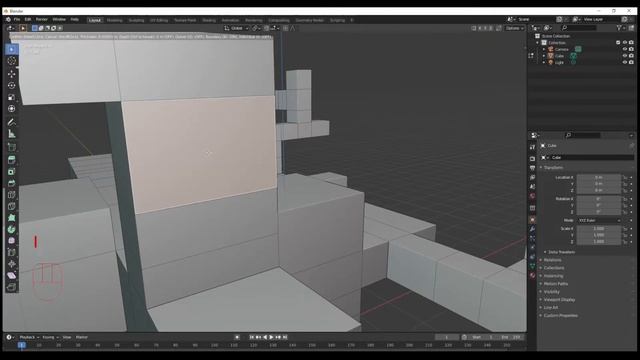Viewport: 640px width, 360px height.
Task: Expand the Viewport Display panel
Action: (559, 300)
